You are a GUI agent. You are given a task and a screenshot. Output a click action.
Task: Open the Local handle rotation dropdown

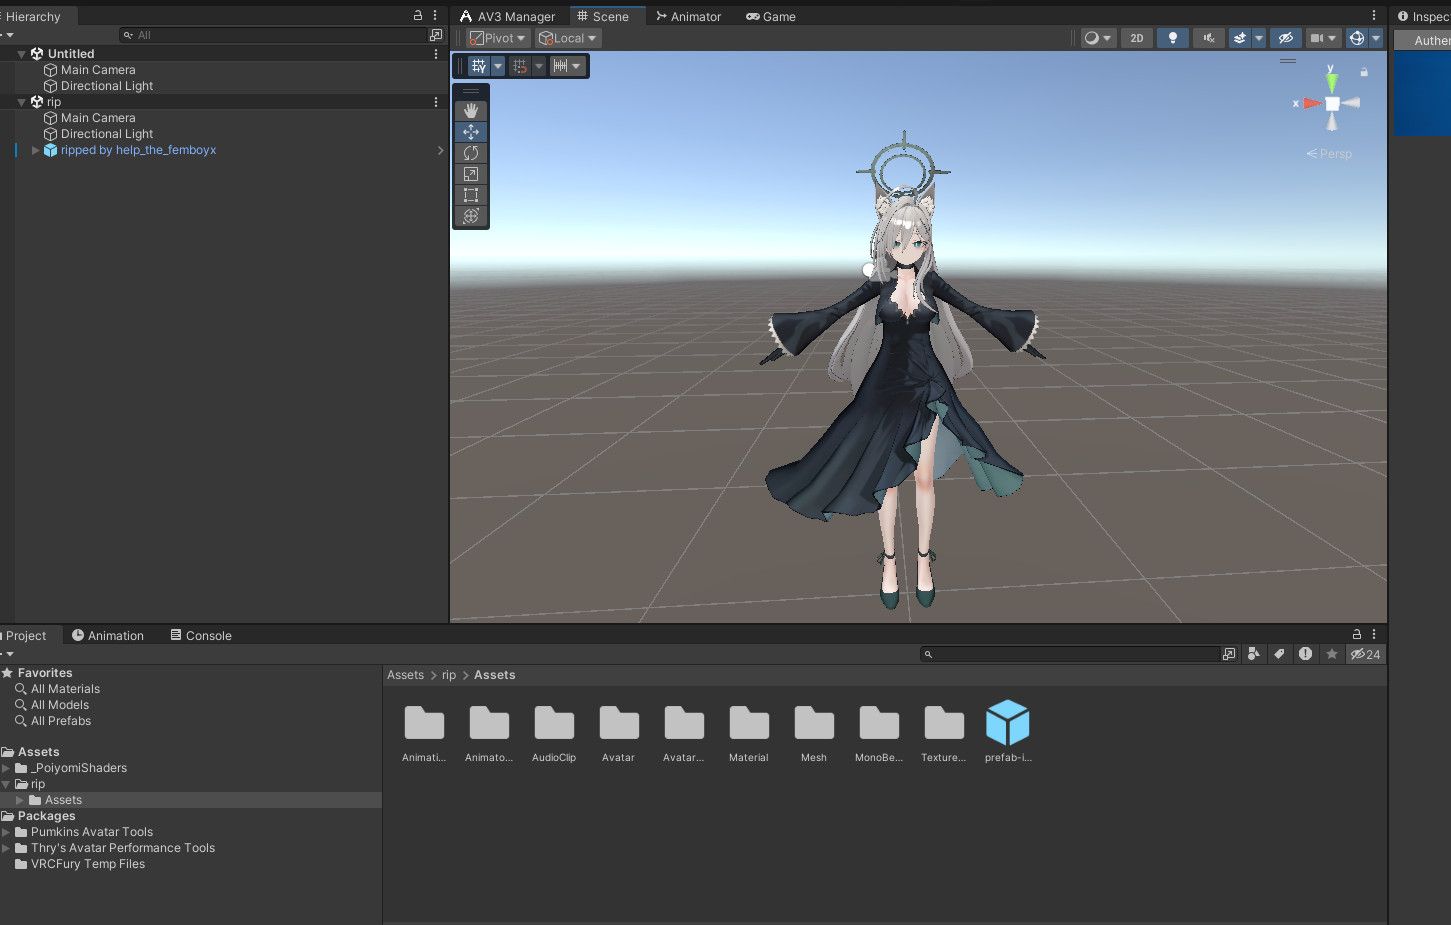coord(567,38)
